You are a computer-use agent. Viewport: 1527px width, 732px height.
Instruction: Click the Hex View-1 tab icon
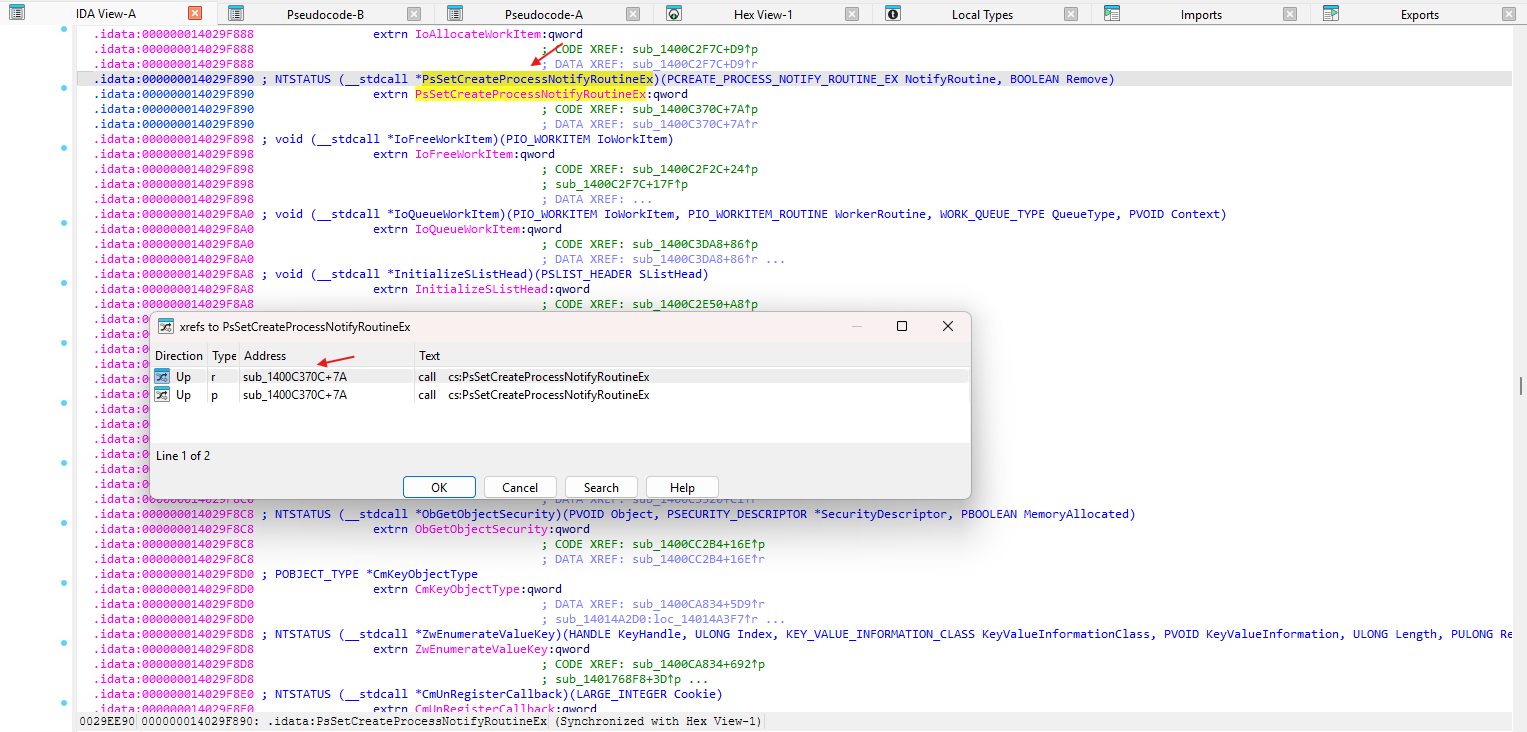click(x=674, y=13)
